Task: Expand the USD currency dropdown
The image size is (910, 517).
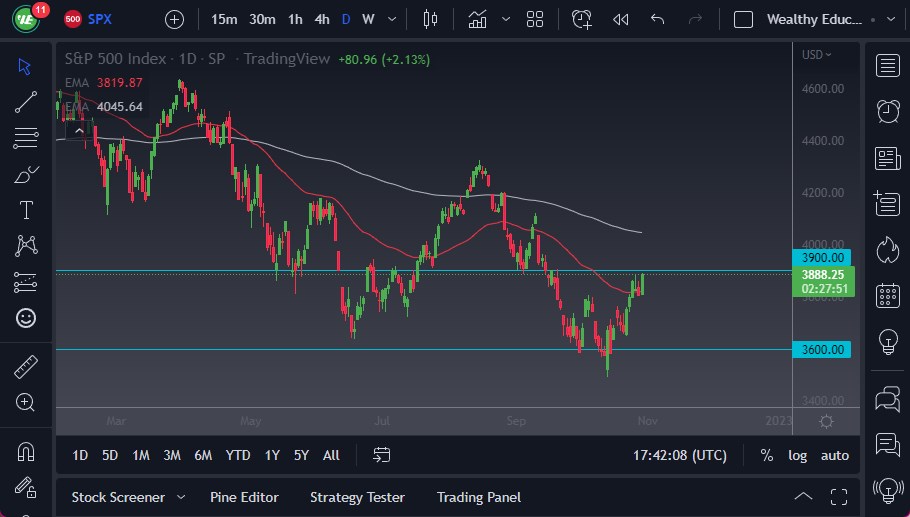Action: tap(817, 55)
